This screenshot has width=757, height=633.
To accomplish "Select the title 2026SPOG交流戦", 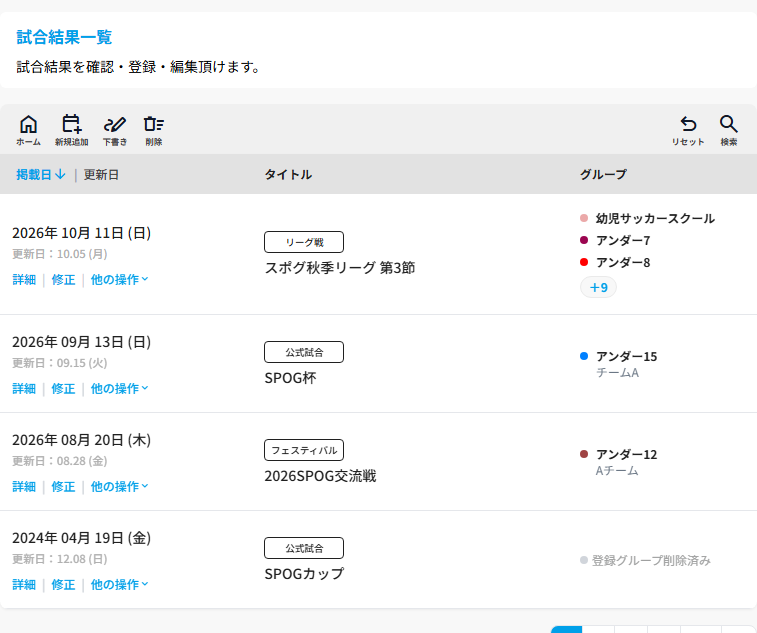I will point(321,476).
